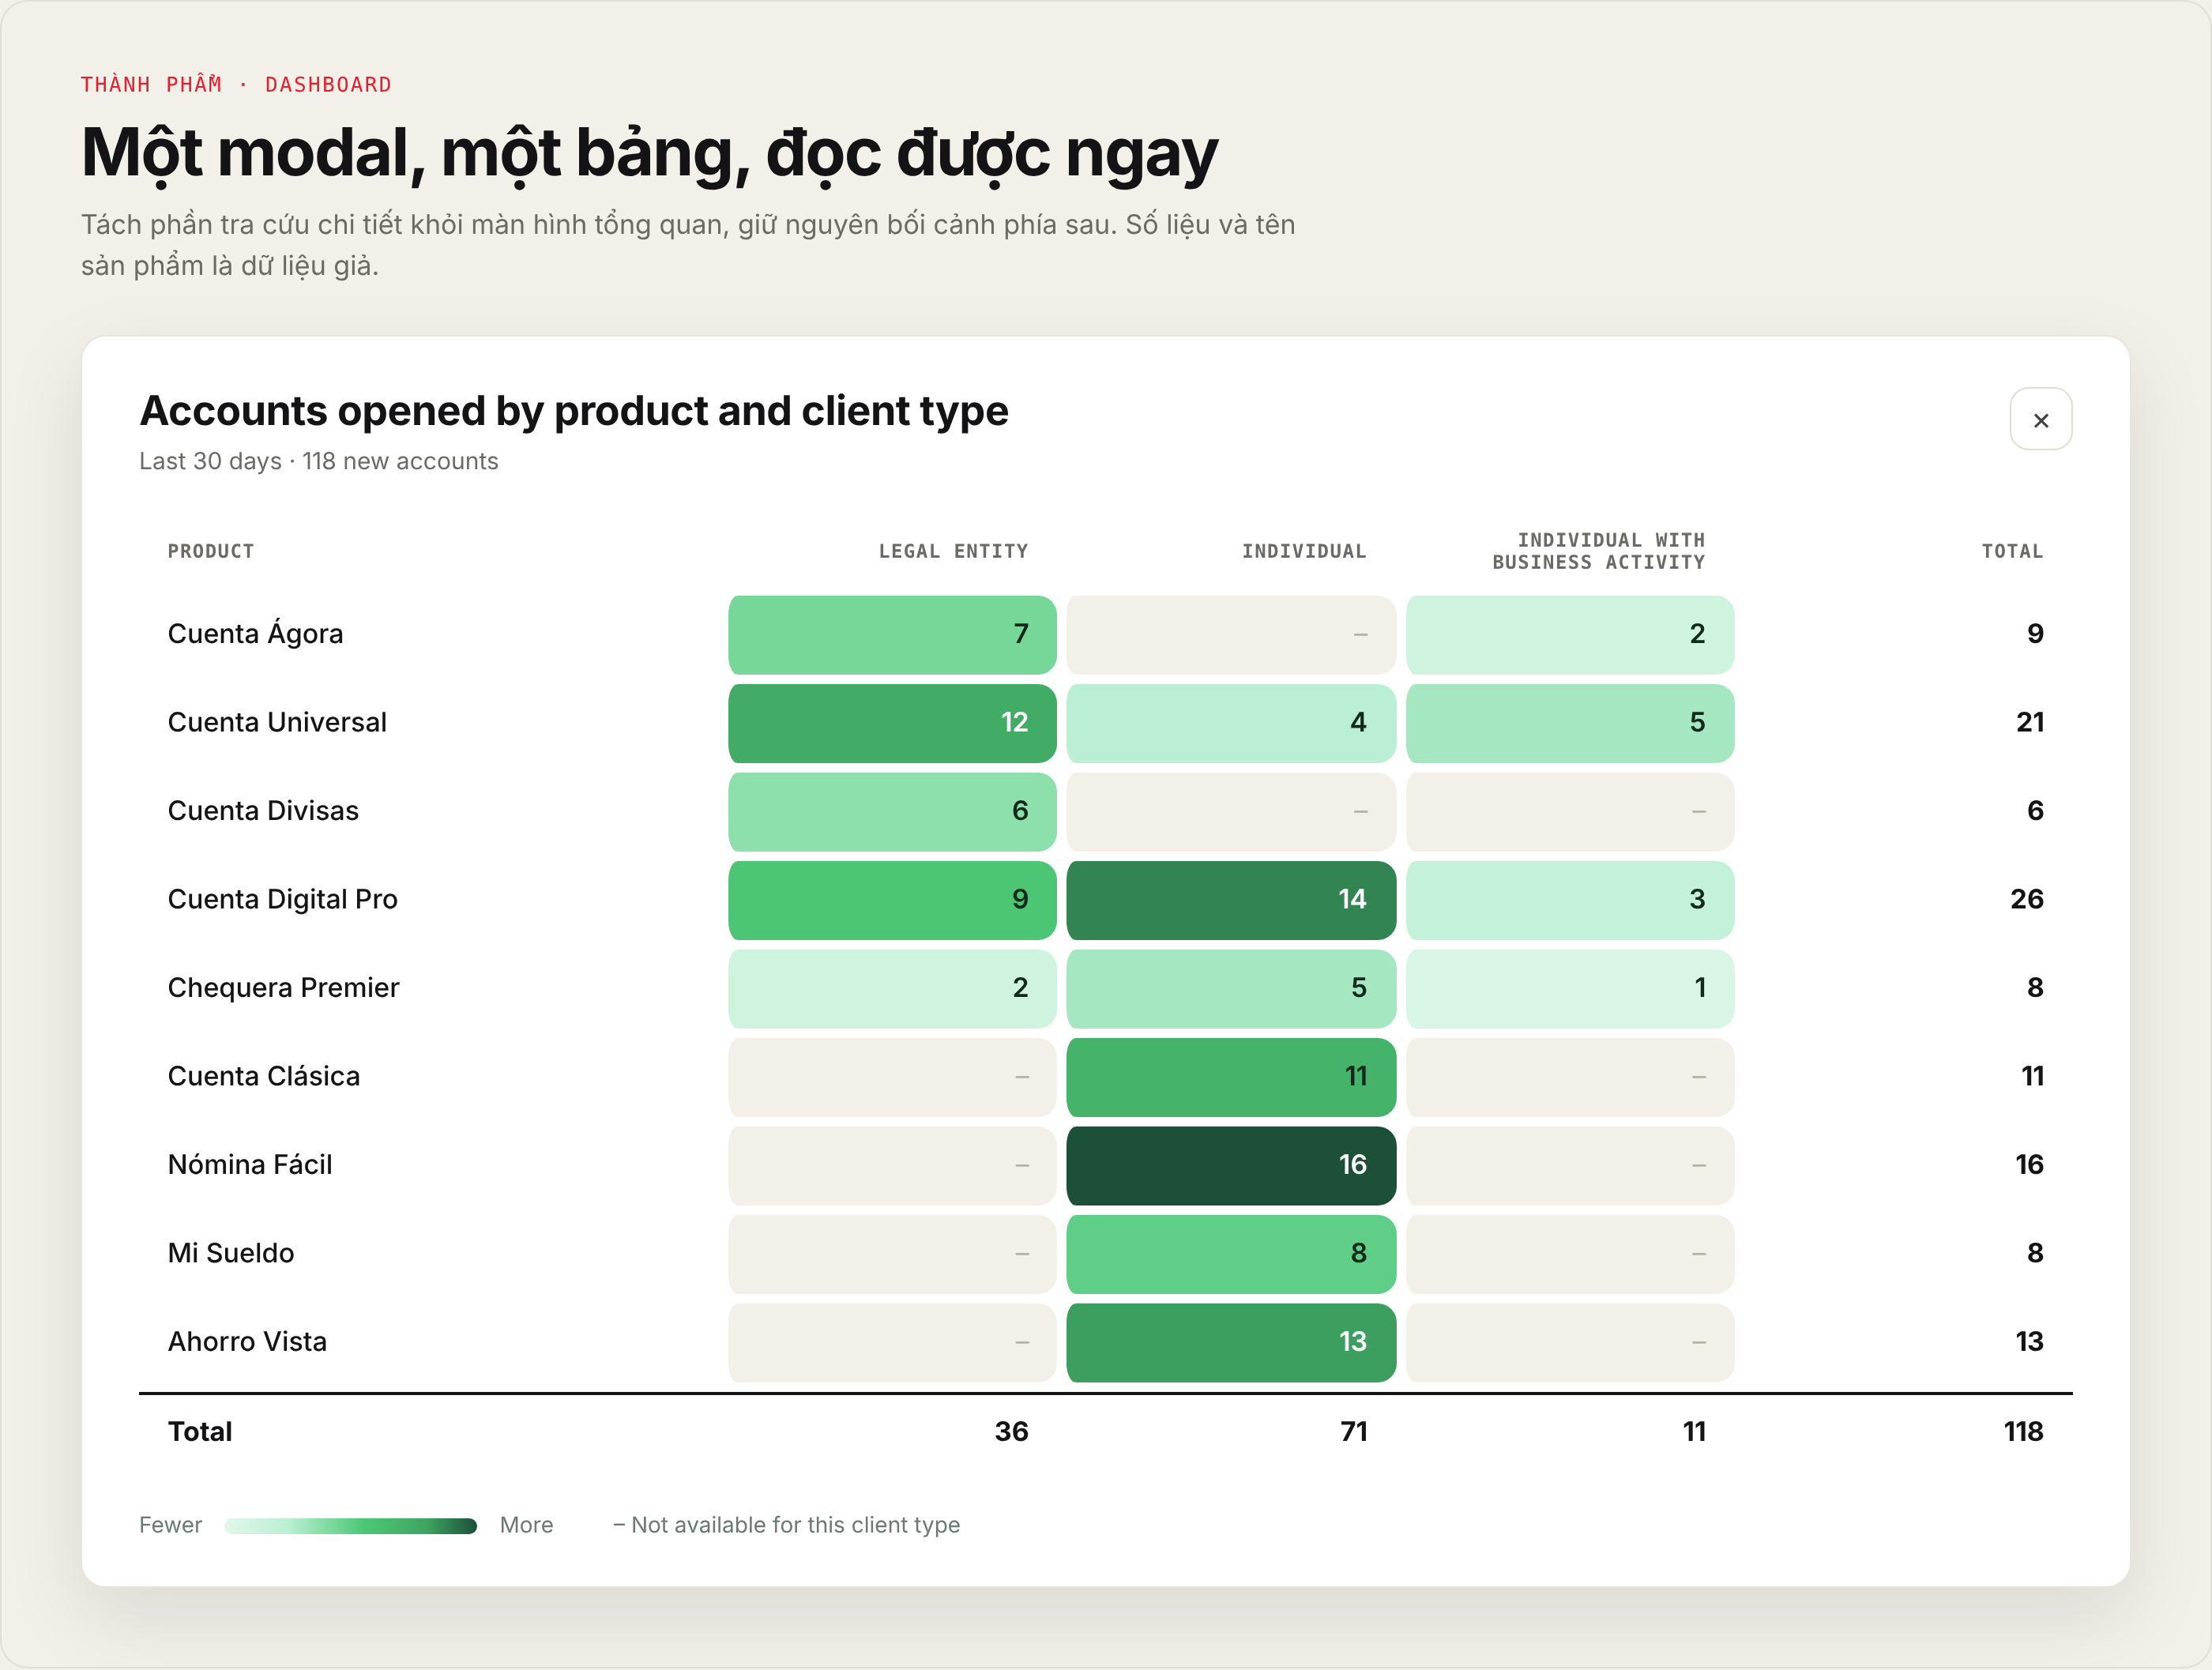Viewport: 2212px width, 1670px height.
Task: Click Mi Sueldo Individual cell 8
Action: coord(1231,1254)
